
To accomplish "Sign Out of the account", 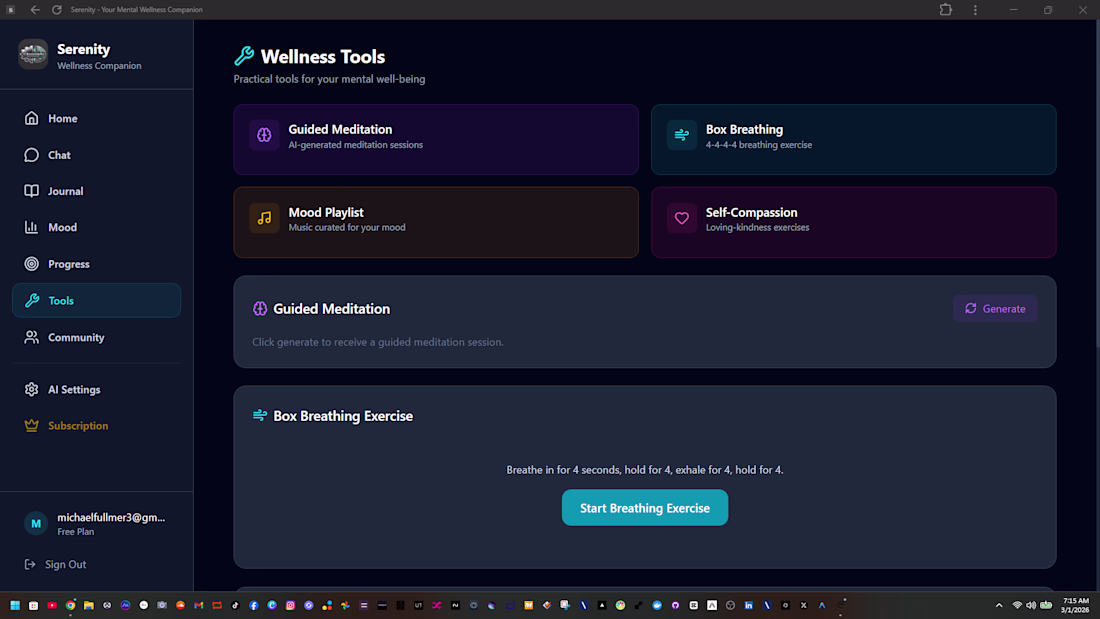I will (55, 564).
